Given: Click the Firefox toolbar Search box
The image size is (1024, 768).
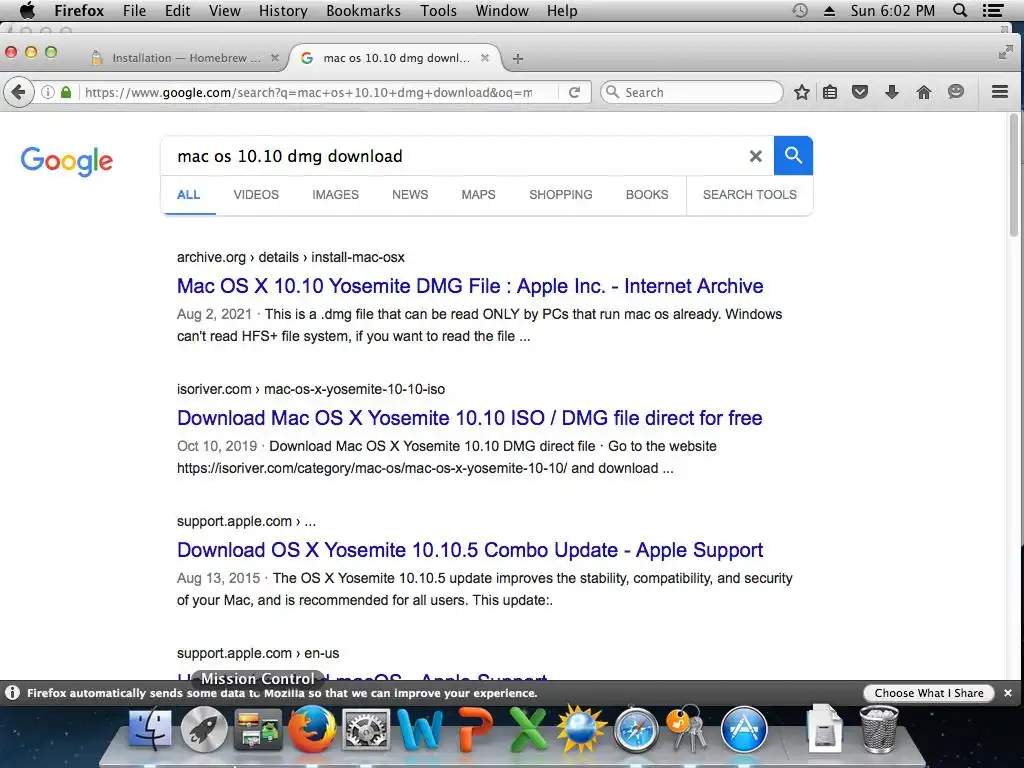Looking at the screenshot, I should [692, 92].
